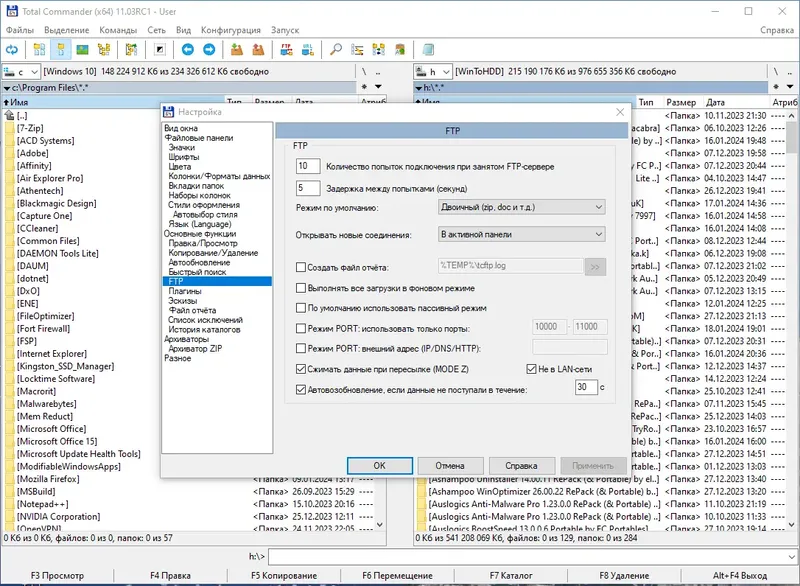Screen dimensions: 800x586
Task: Click the left panel favorites asterisk button
Action: pos(364,87)
